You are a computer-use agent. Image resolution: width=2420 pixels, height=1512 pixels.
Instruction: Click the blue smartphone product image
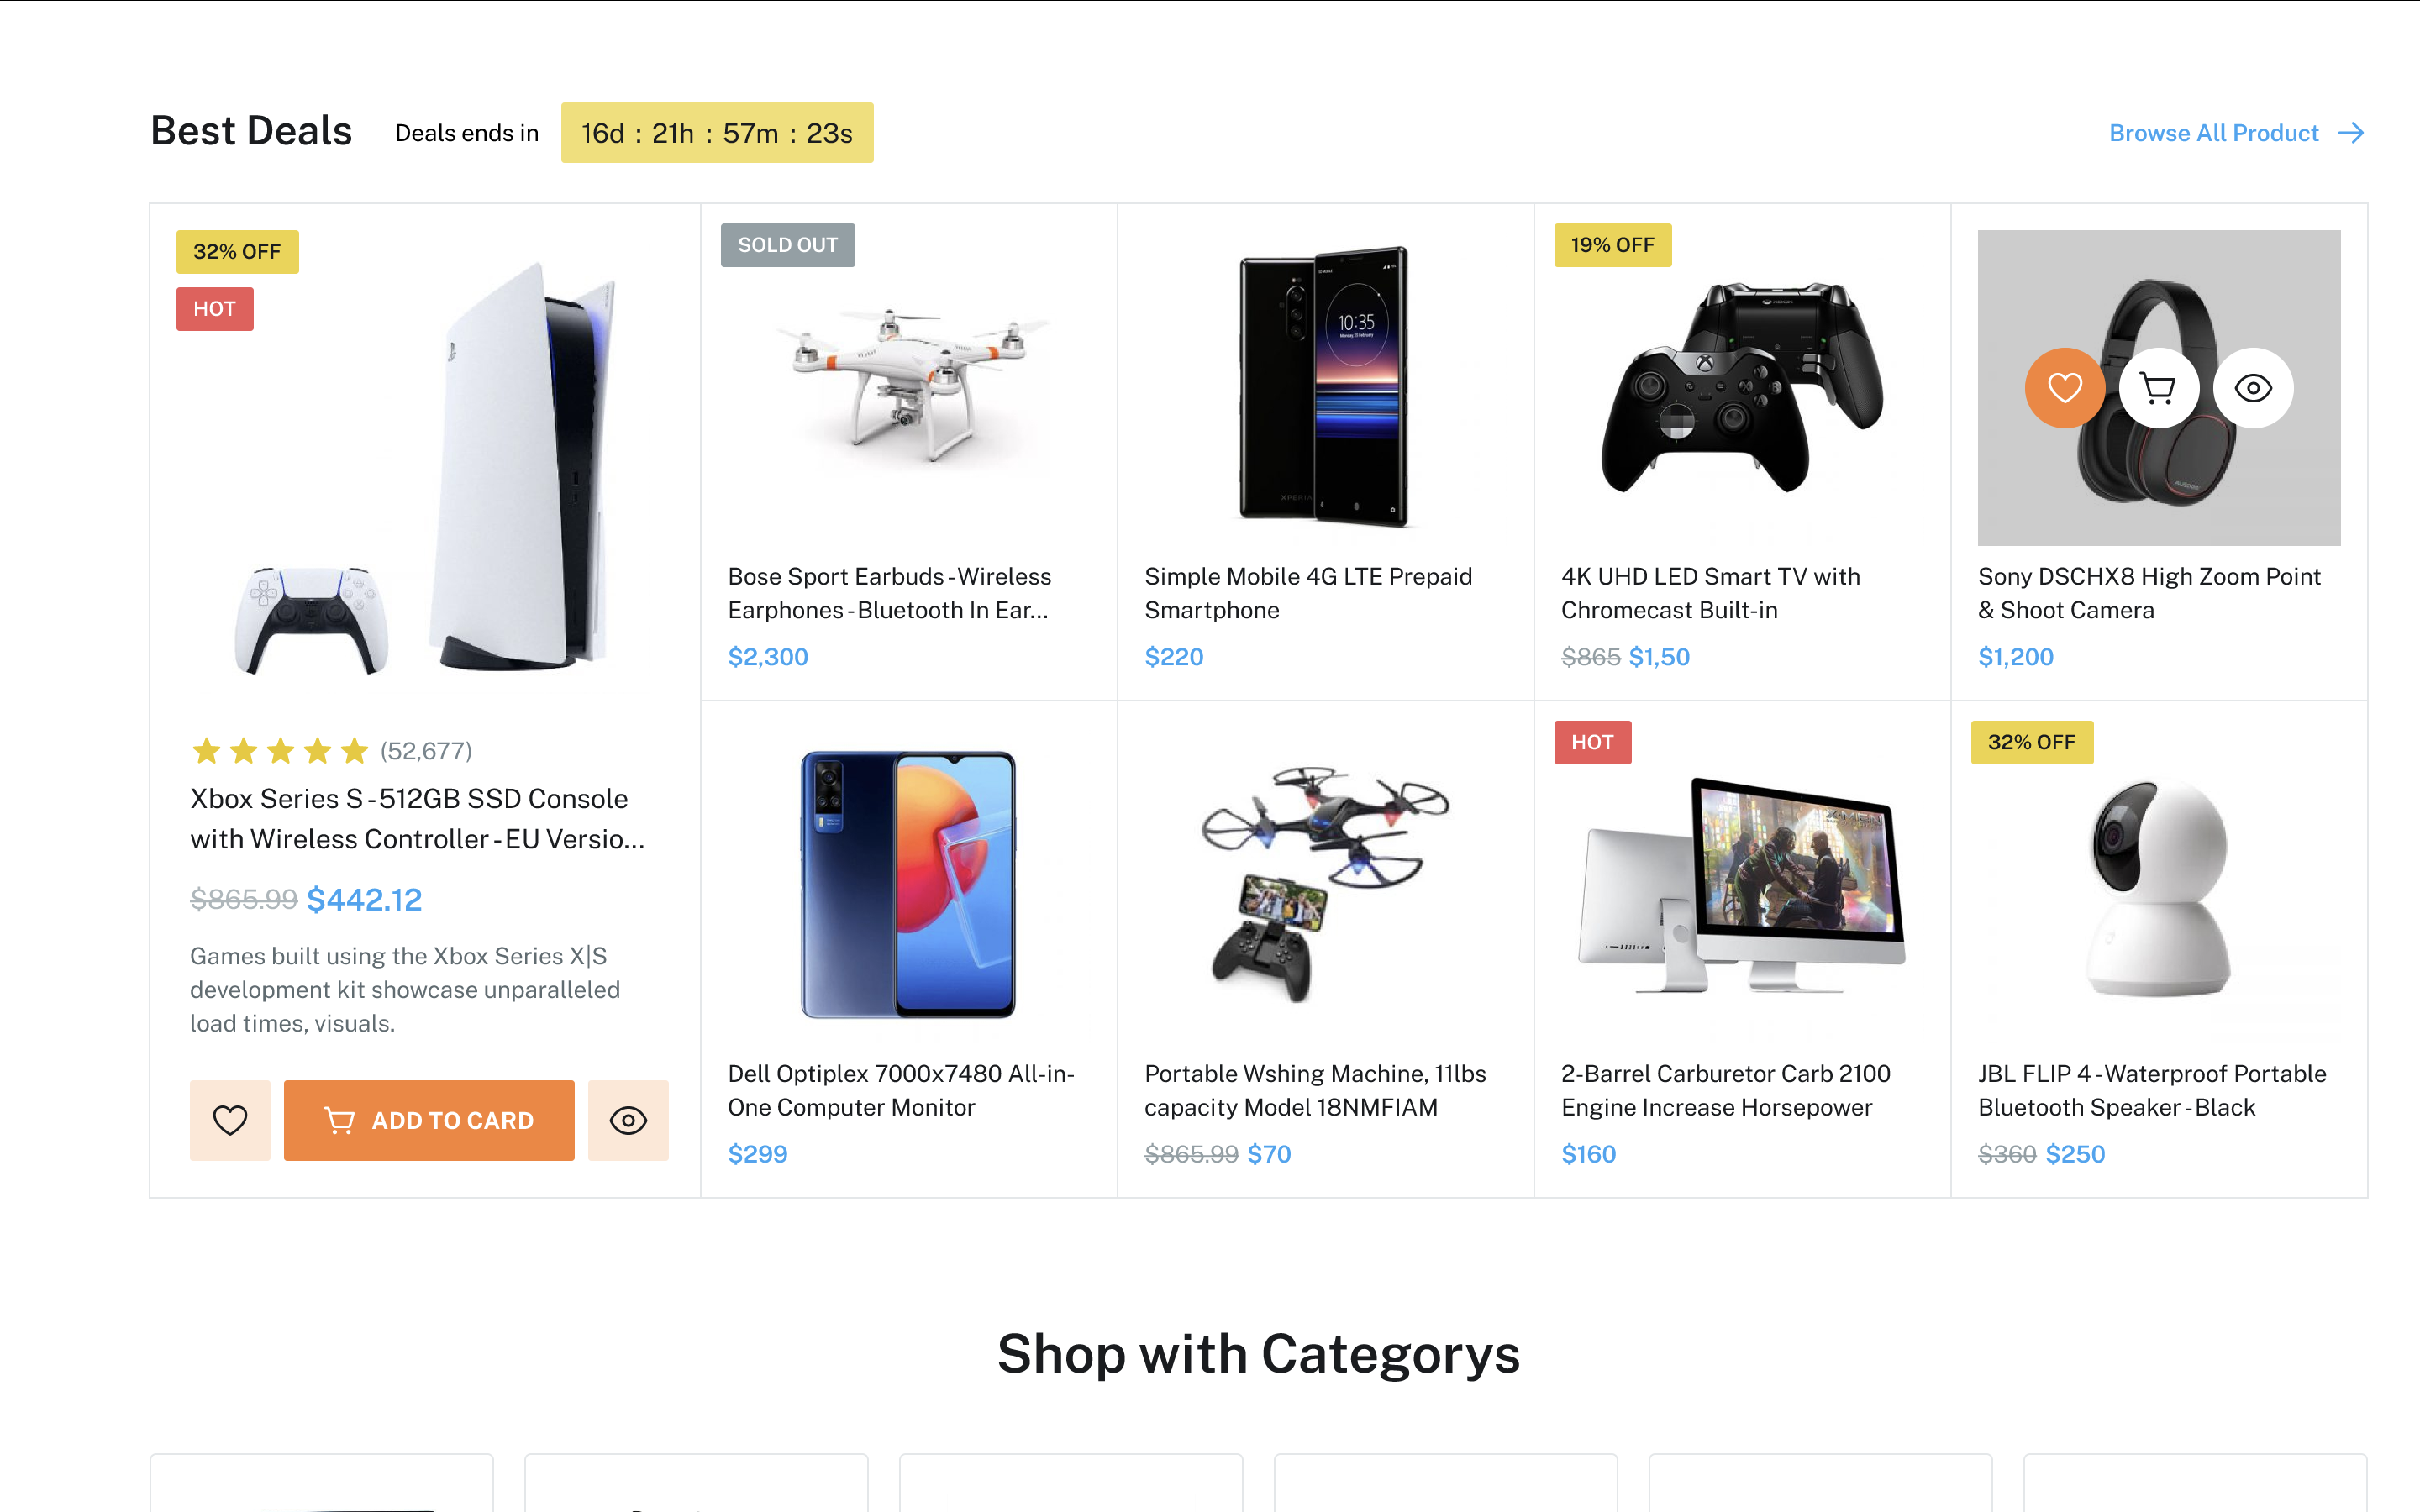tap(908, 885)
